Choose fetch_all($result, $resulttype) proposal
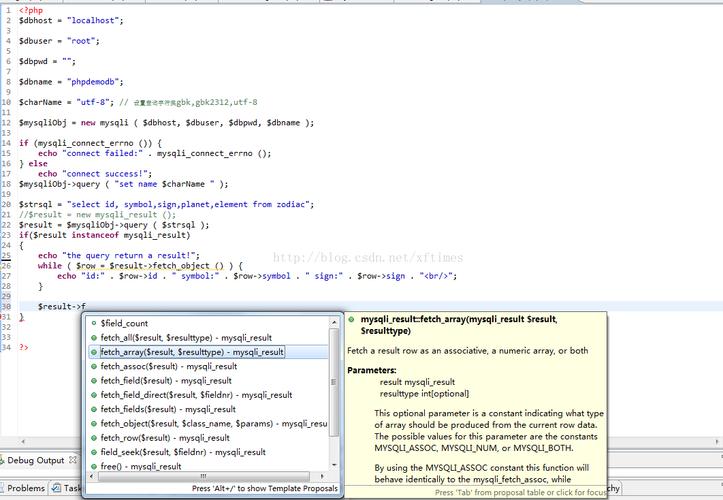 186,338
